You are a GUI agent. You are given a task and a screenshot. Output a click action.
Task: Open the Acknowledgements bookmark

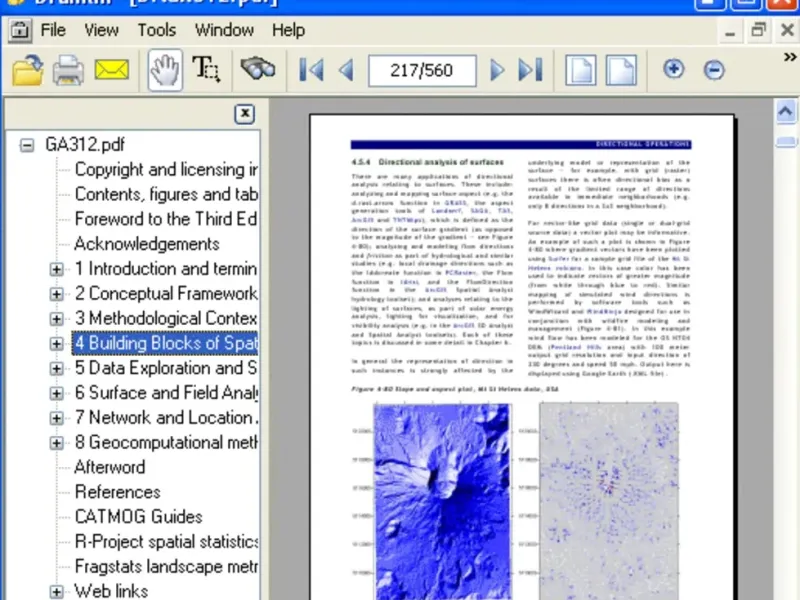click(147, 244)
